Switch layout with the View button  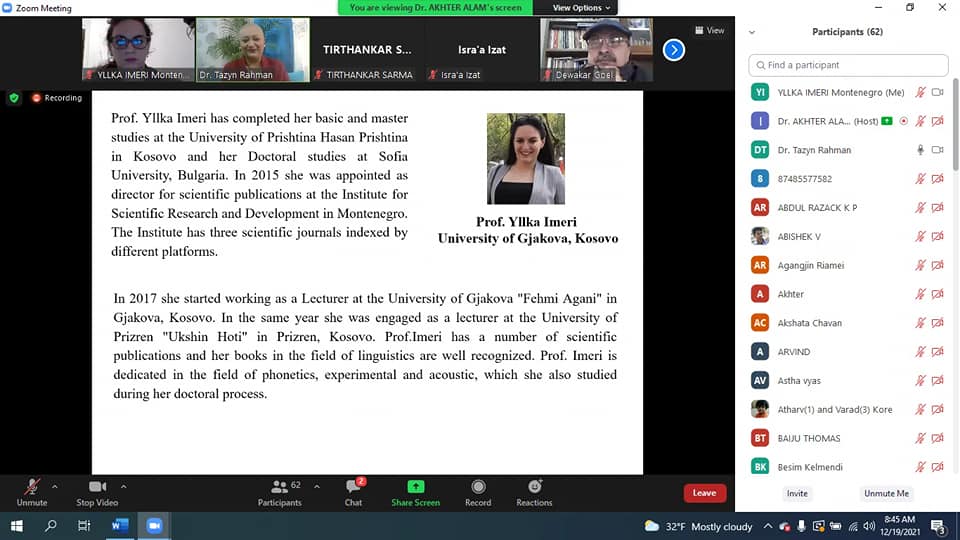point(710,30)
